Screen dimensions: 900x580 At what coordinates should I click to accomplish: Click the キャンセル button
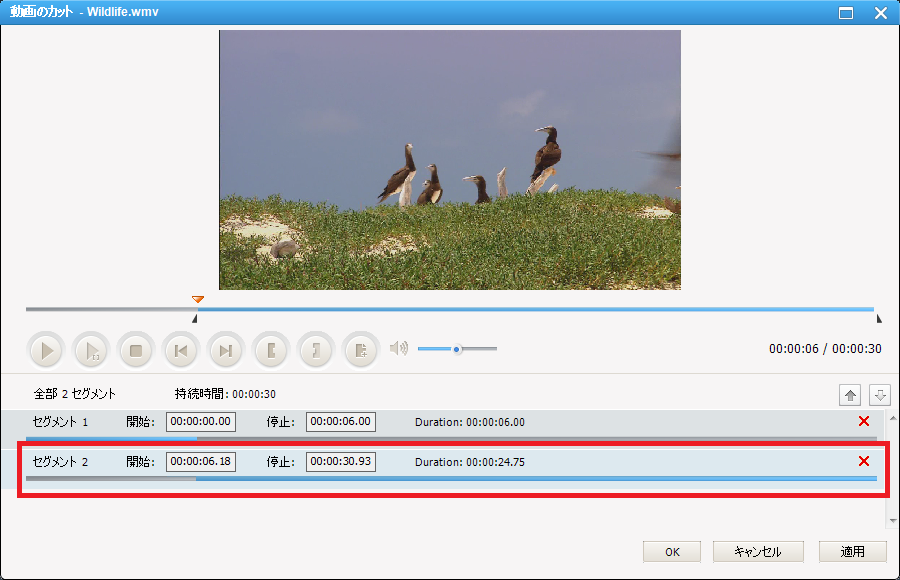[758, 552]
